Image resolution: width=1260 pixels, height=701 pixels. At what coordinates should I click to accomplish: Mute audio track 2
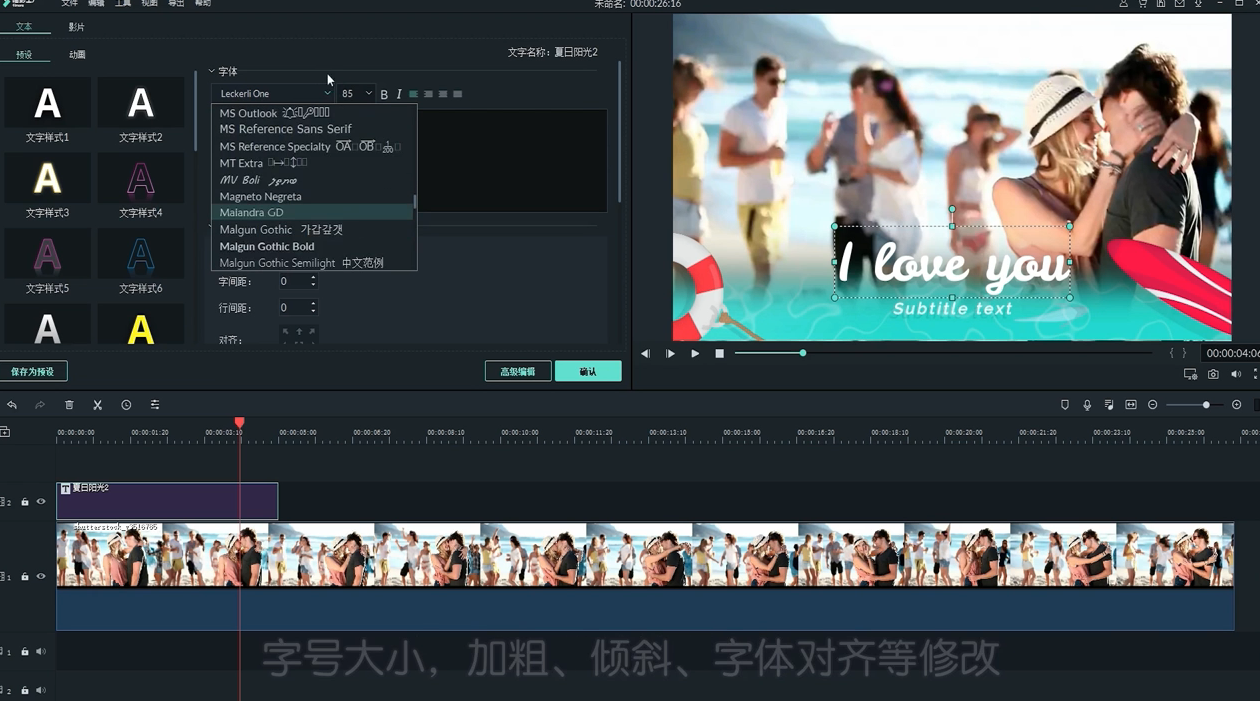(x=41, y=690)
